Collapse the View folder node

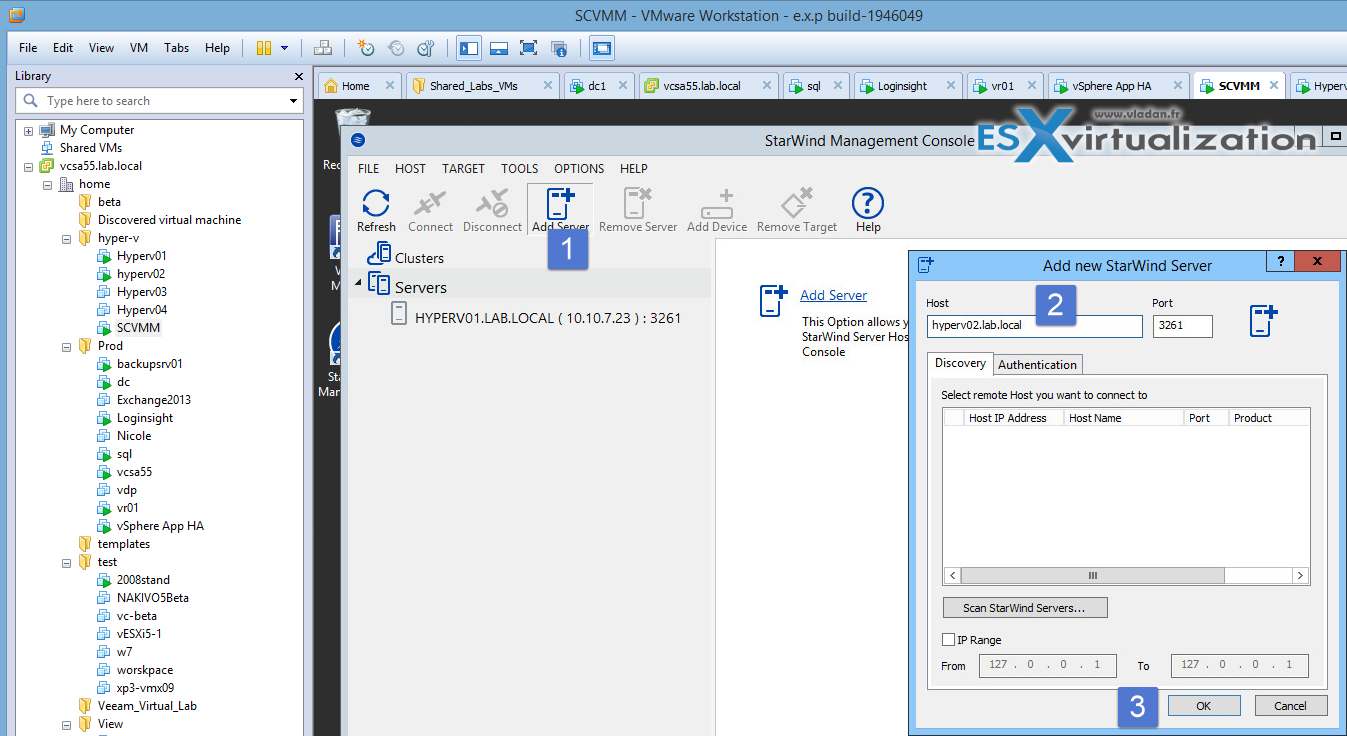point(66,724)
